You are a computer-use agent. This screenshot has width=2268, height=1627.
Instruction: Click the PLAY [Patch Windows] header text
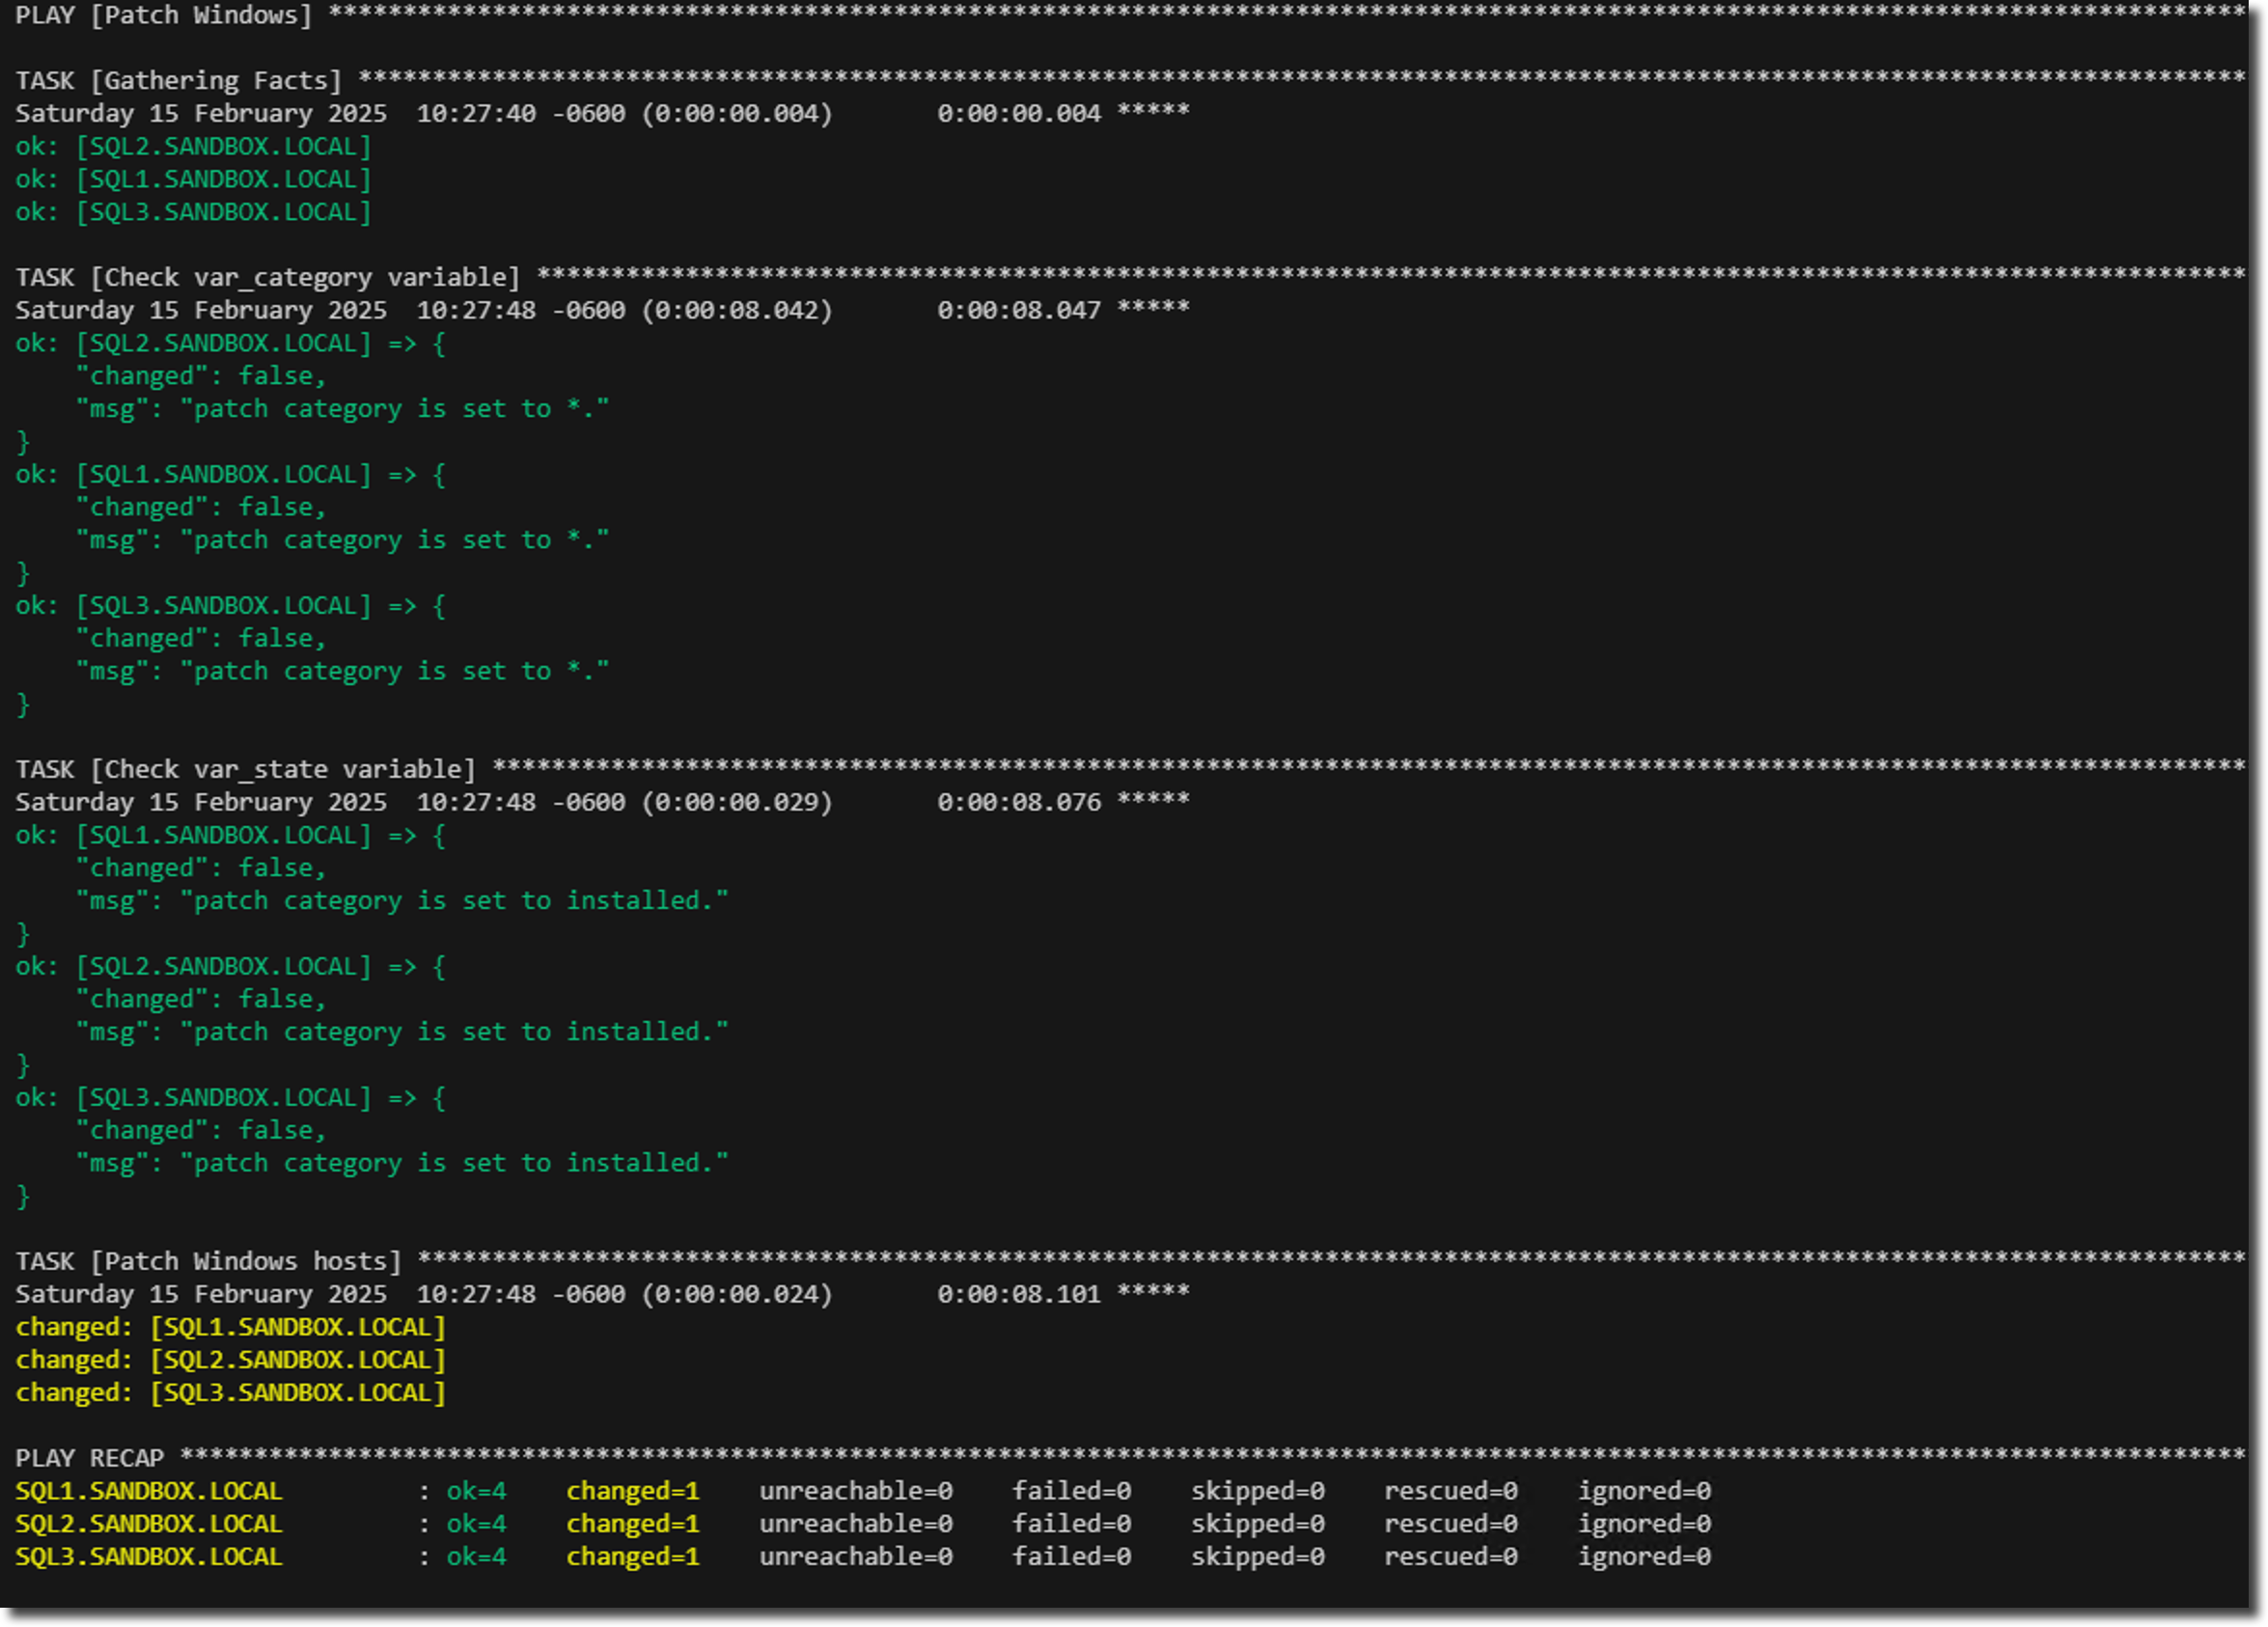[164, 15]
